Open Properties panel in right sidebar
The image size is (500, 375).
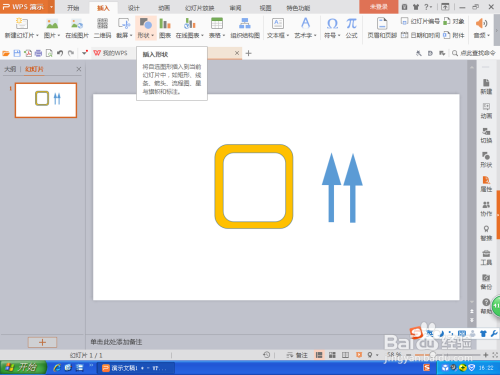486,184
